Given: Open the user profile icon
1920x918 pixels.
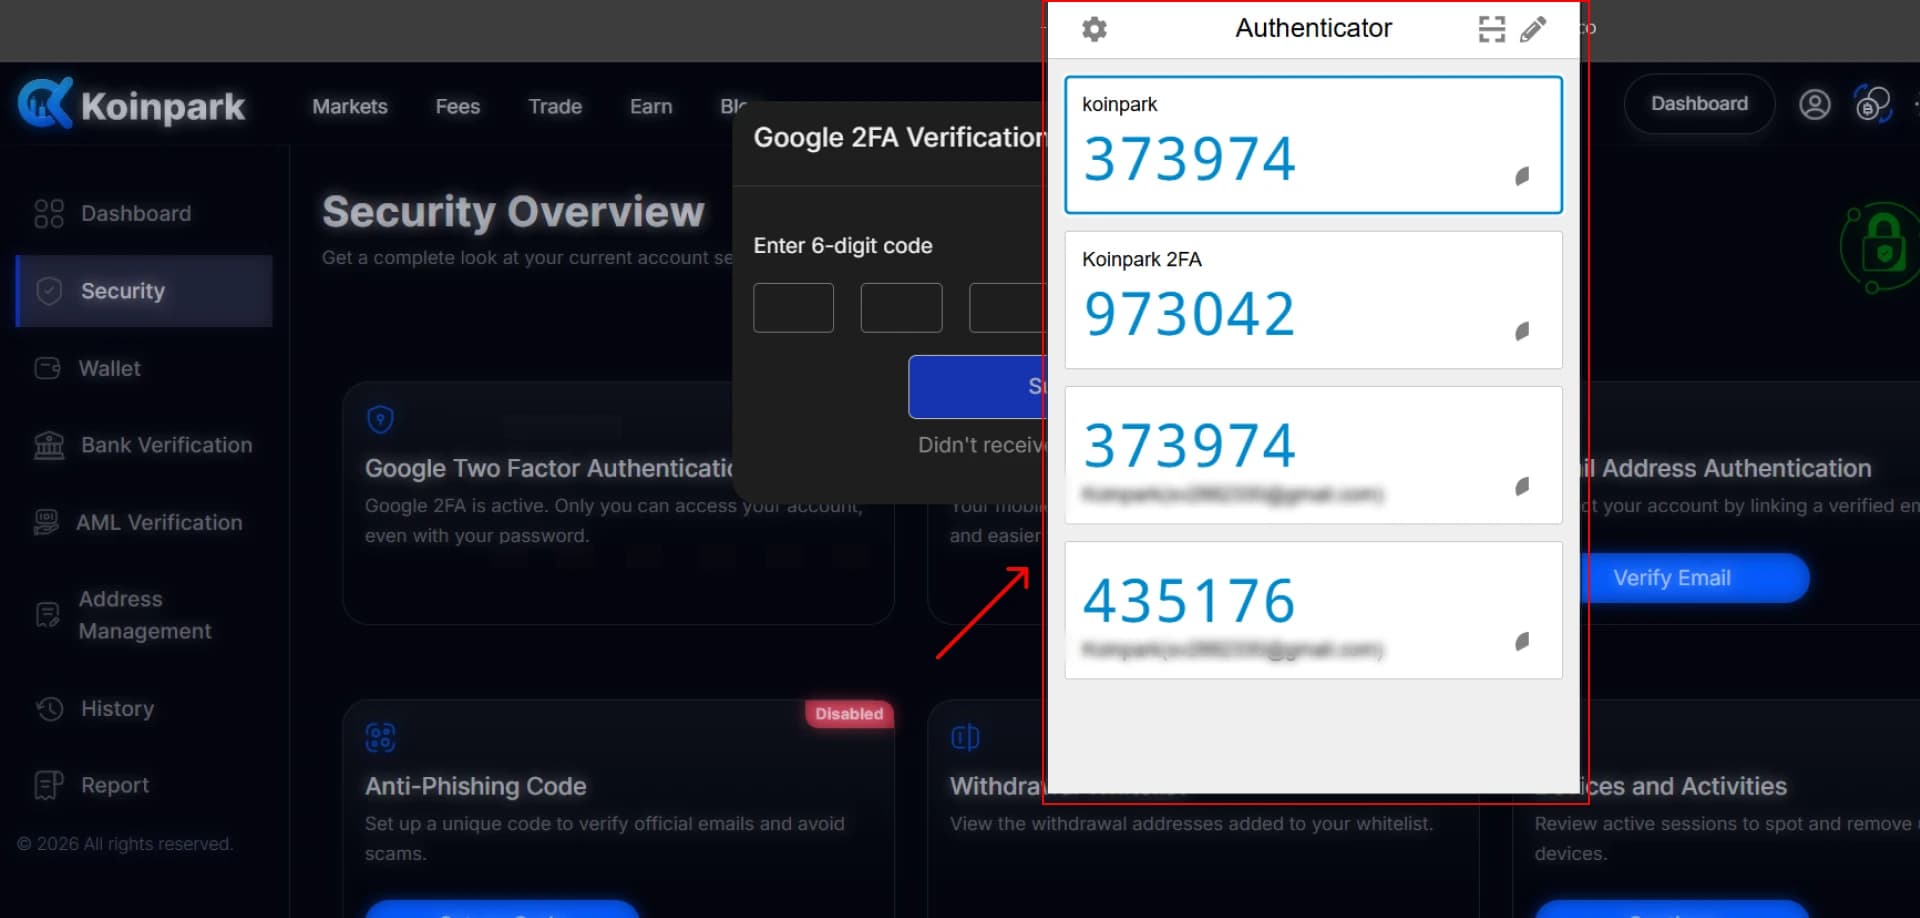Looking at the screenshot, I should [x=1814, y=104].
